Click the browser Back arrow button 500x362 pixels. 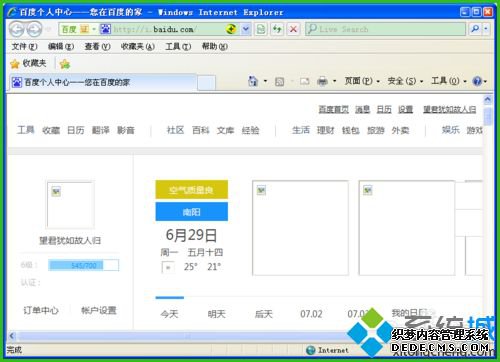point(16,29)
